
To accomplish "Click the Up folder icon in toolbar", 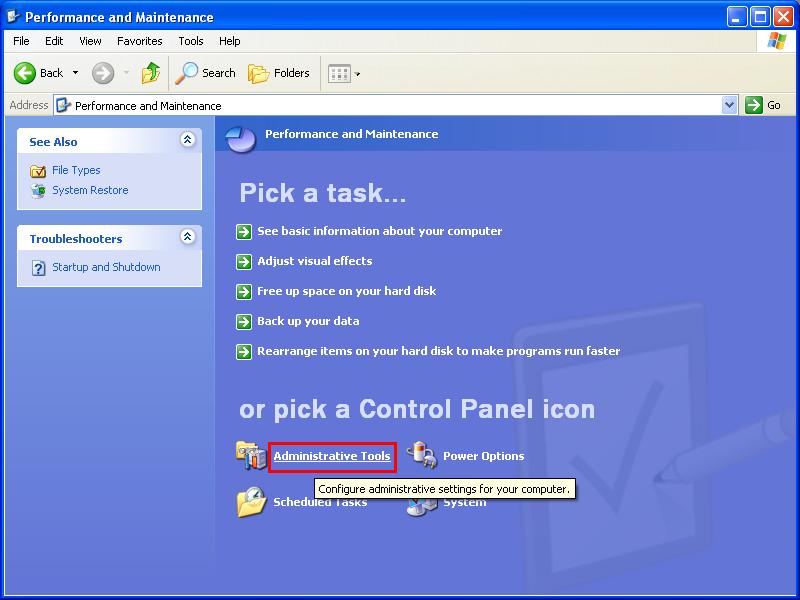I will [x=151, y=73].
